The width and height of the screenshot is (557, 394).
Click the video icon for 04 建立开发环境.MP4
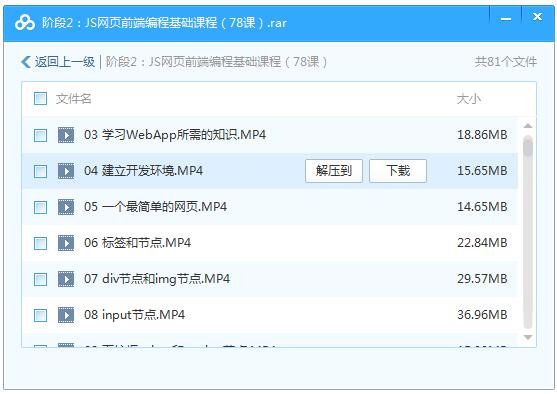click(66, 171)
